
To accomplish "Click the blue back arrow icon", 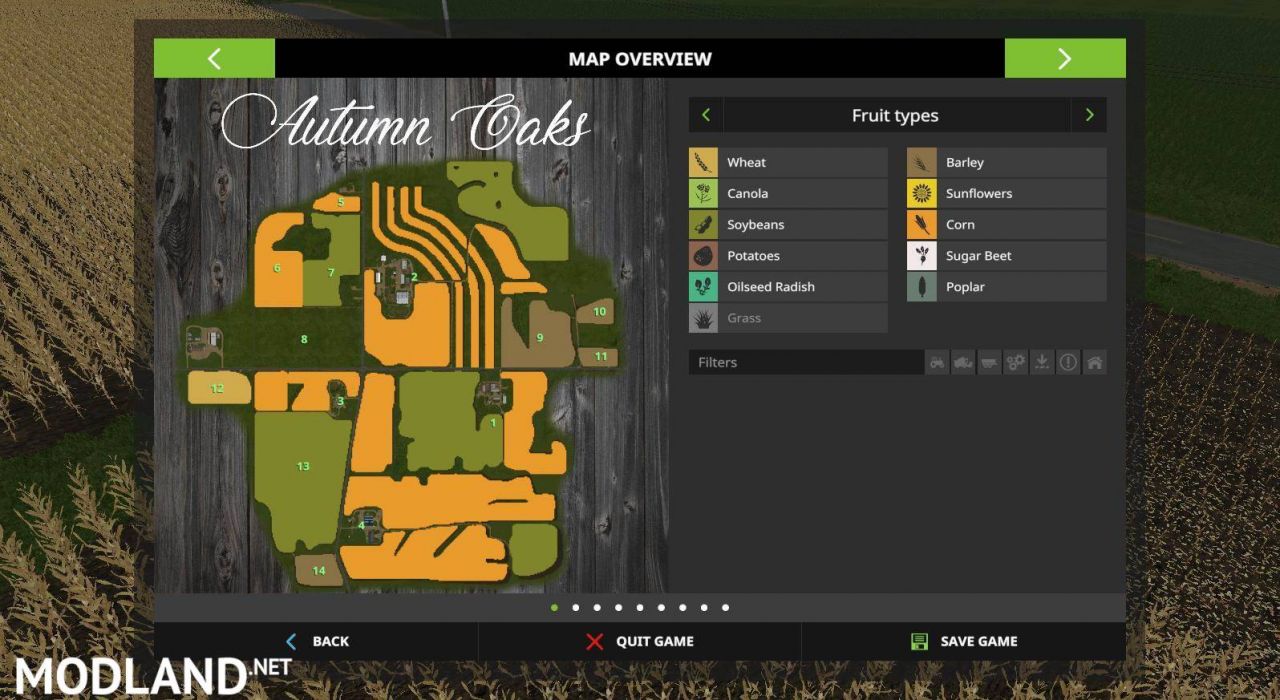I will coord(291,642).
